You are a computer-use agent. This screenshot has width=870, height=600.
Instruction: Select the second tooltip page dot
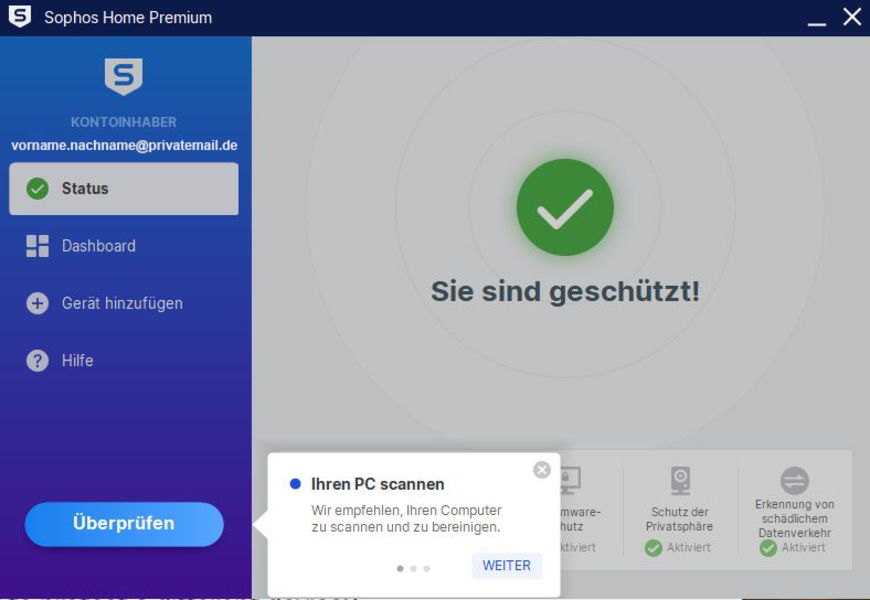tap(413, 568)
